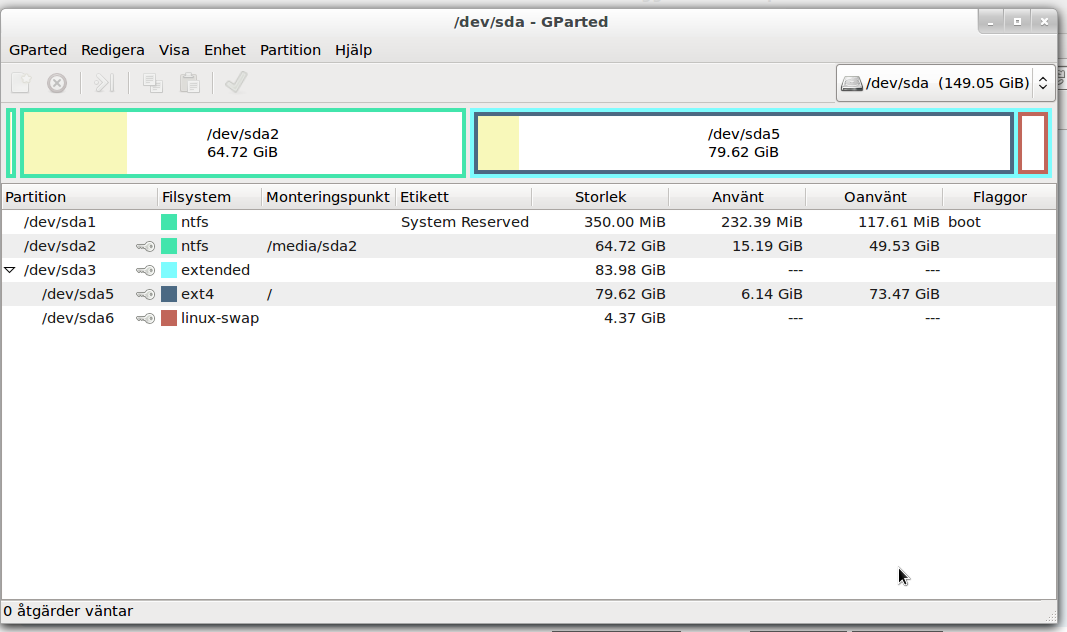The width and height of the screenshot is (1067, 632).
Task: Click the device selector up-down arrows
Action: pos(1043,83)
